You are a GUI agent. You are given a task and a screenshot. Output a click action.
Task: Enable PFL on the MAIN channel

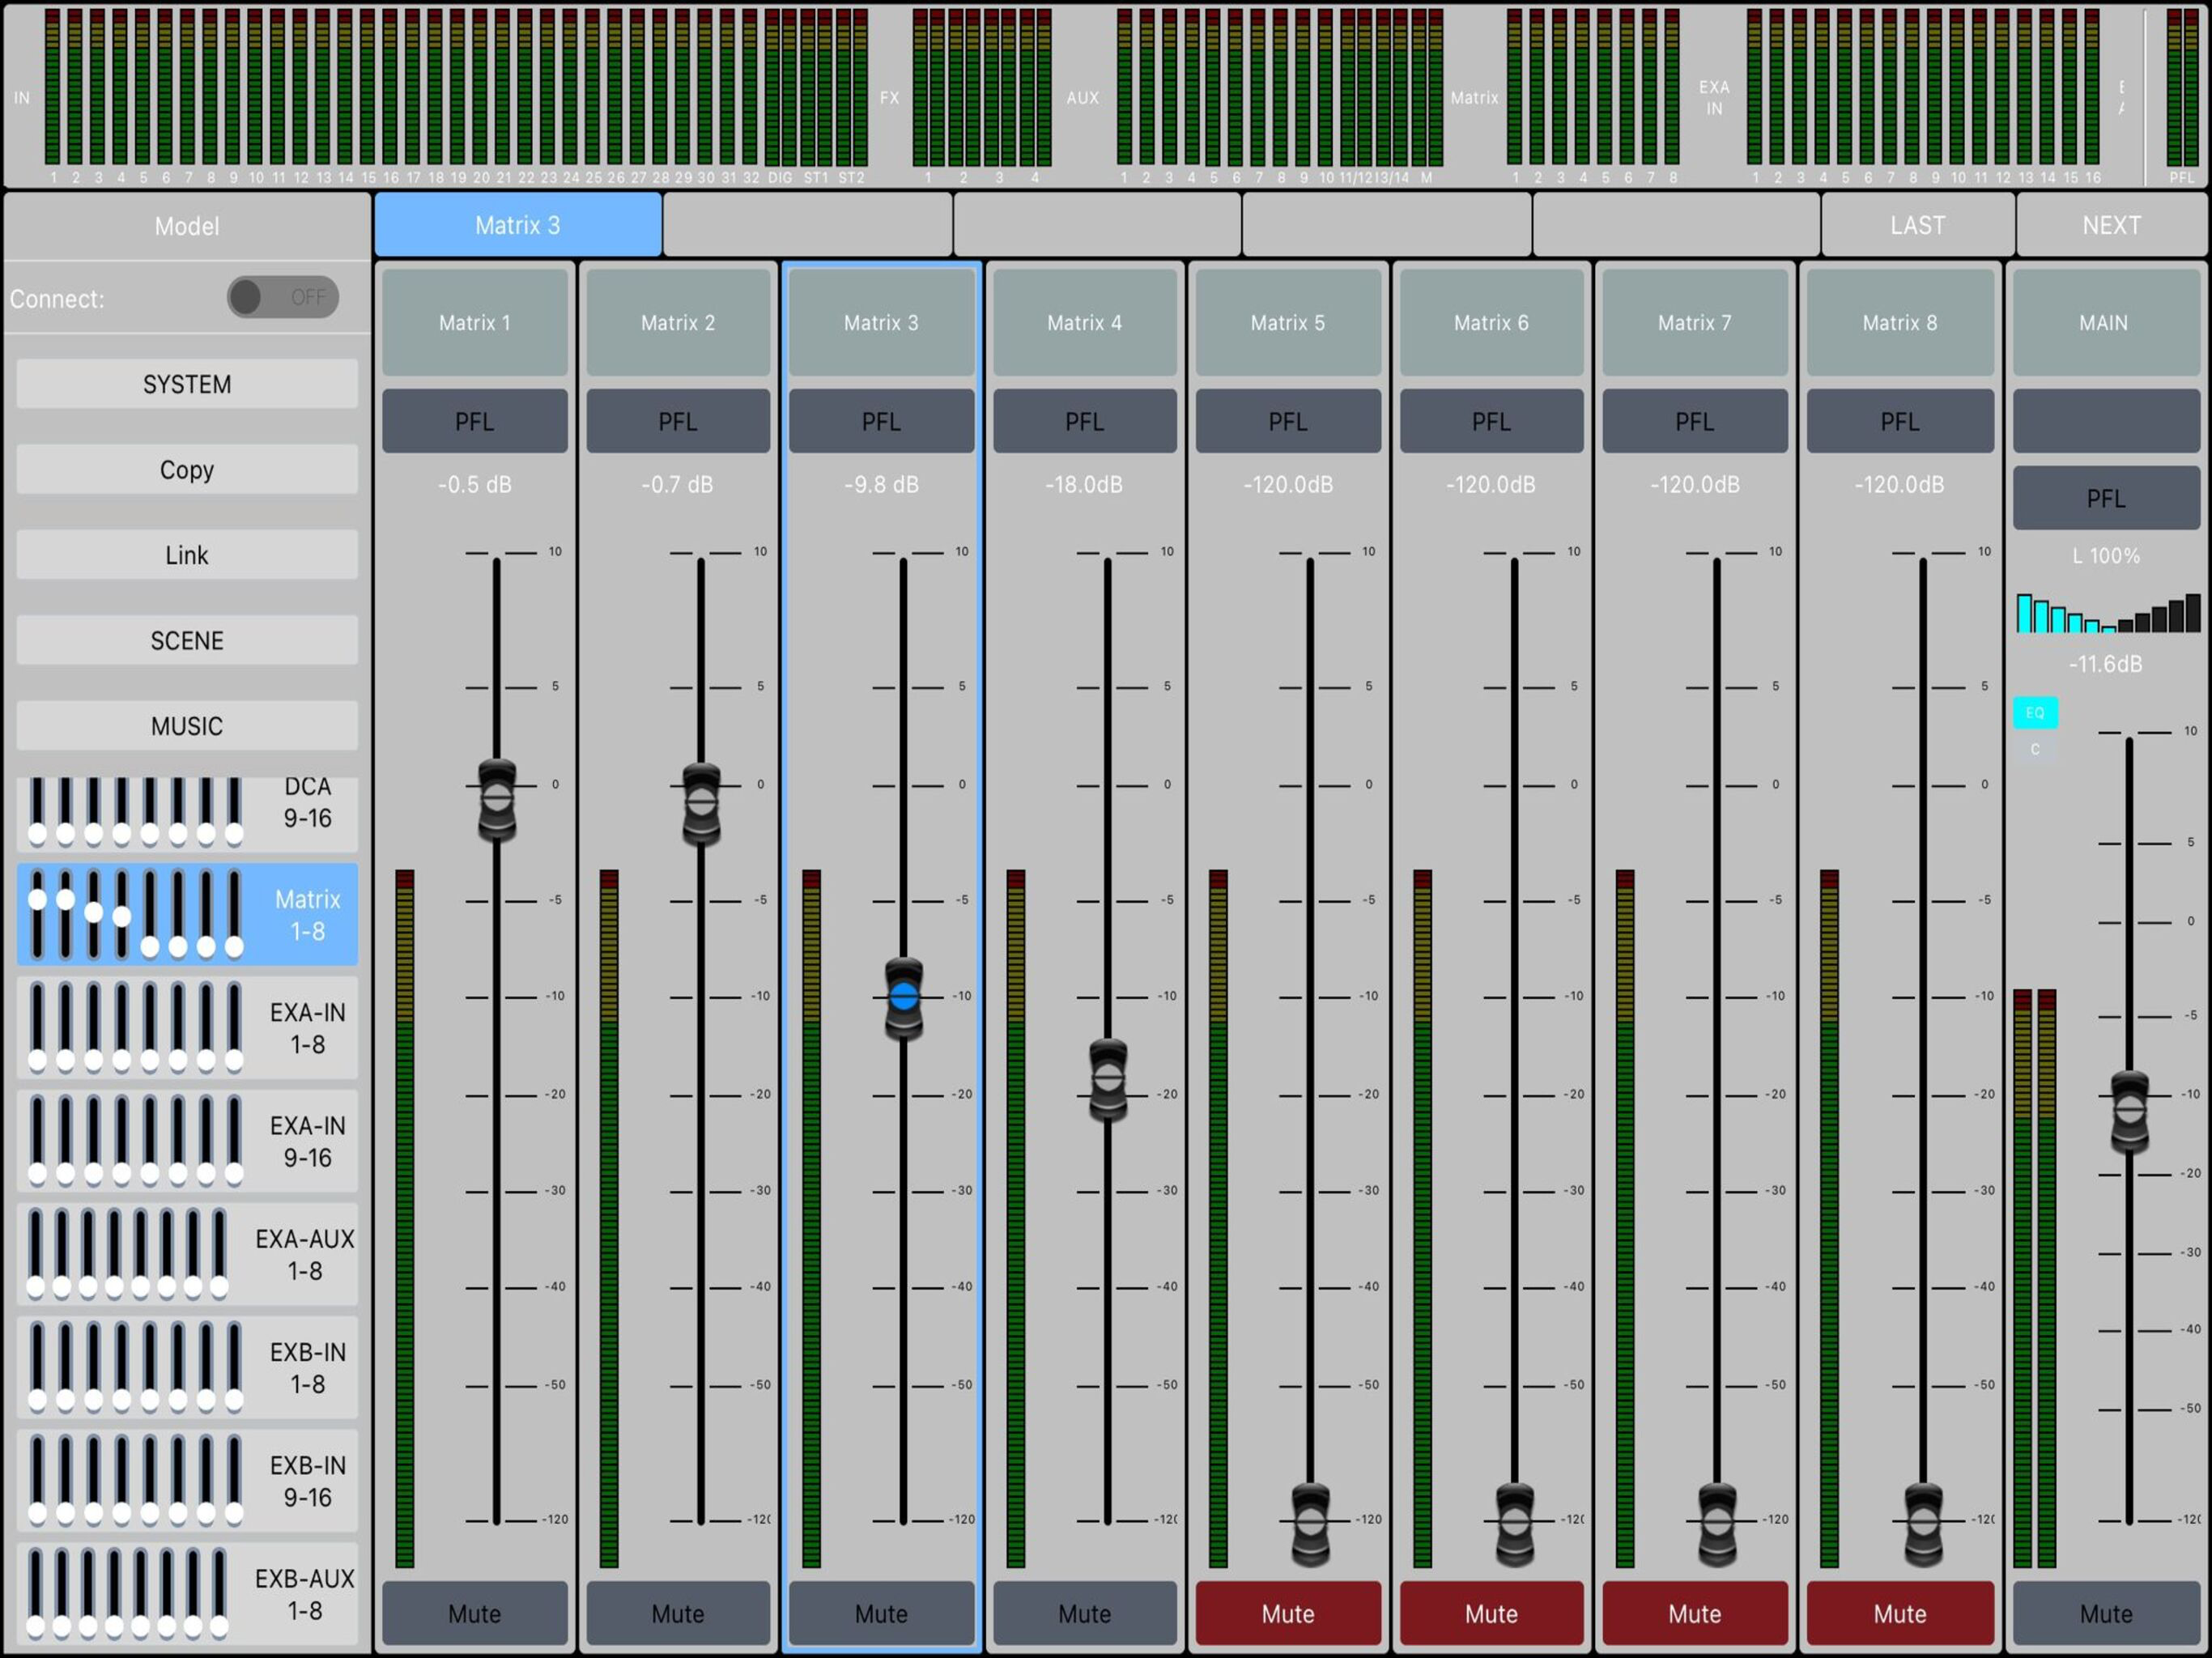tap(2106, 497)
